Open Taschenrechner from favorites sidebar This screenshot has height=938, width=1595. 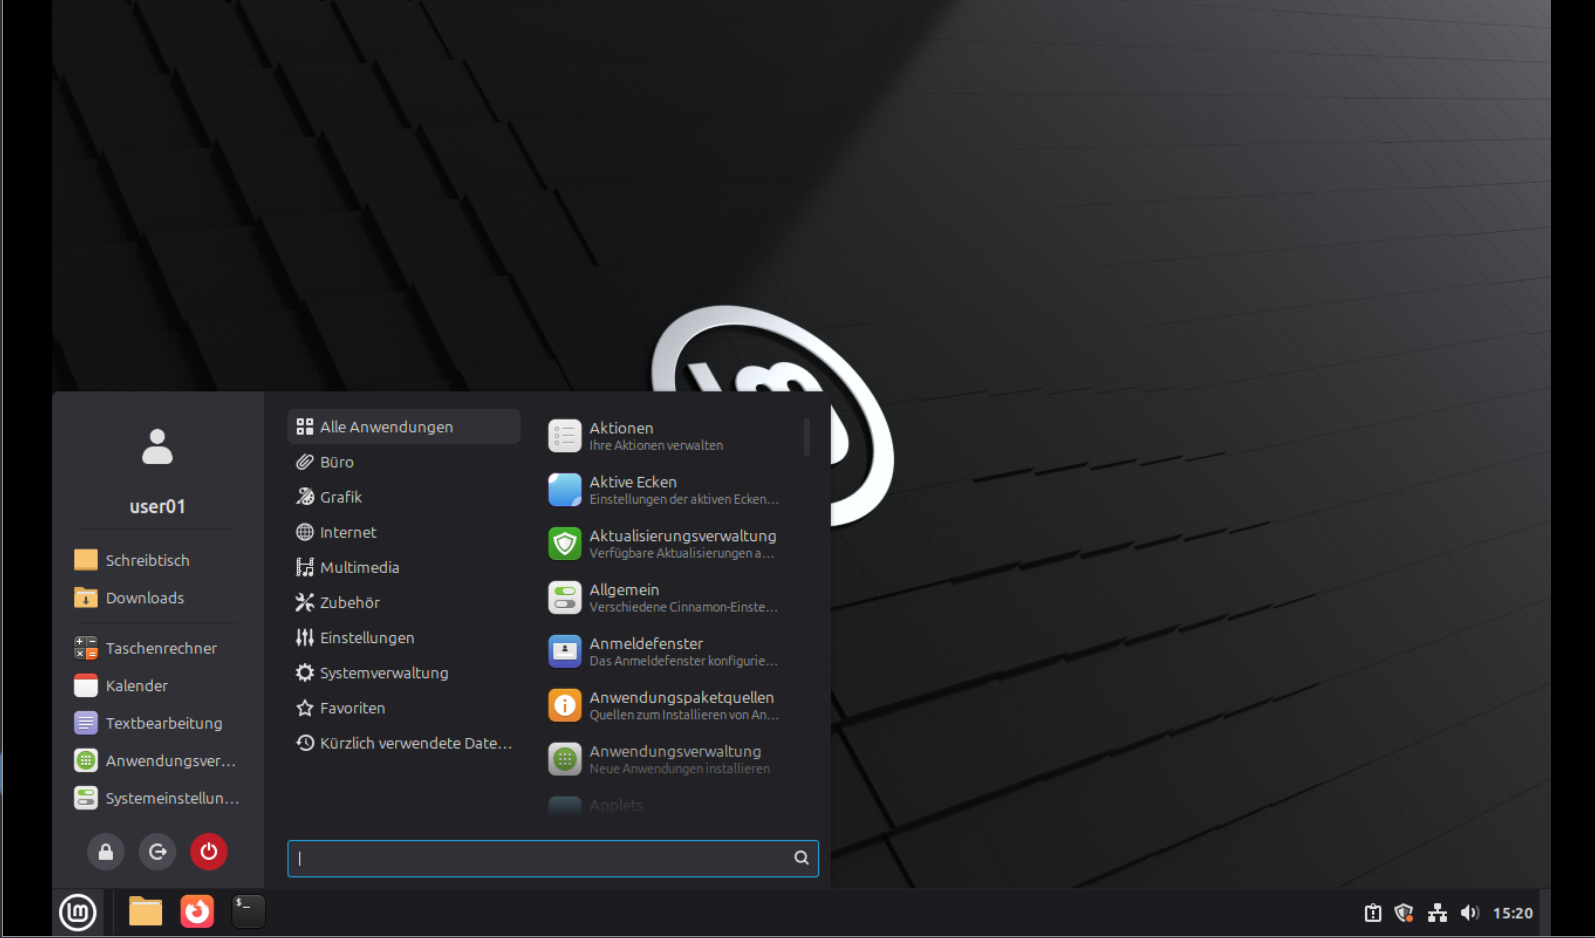click(x=160, y=648)
